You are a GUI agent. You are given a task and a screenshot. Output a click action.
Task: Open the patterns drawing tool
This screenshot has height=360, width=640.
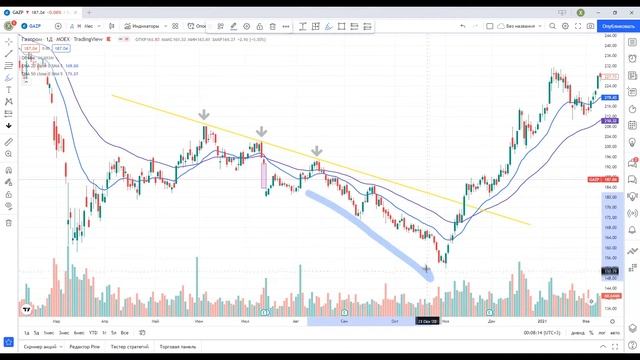coord(9,102)
